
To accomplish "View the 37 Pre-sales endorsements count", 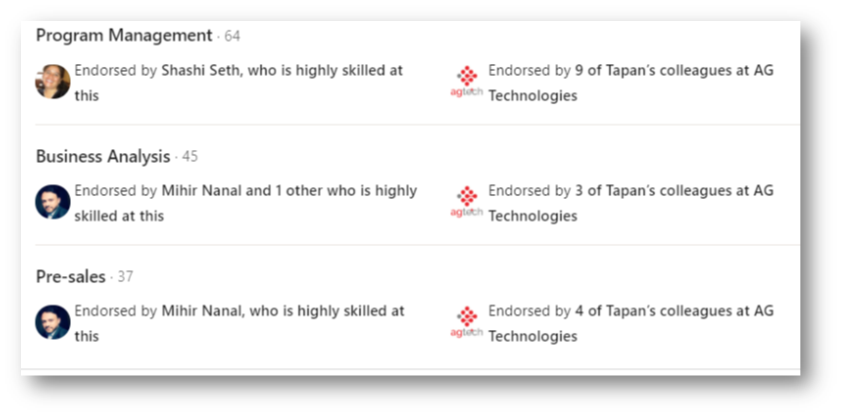I will click(x=125, y=277).
